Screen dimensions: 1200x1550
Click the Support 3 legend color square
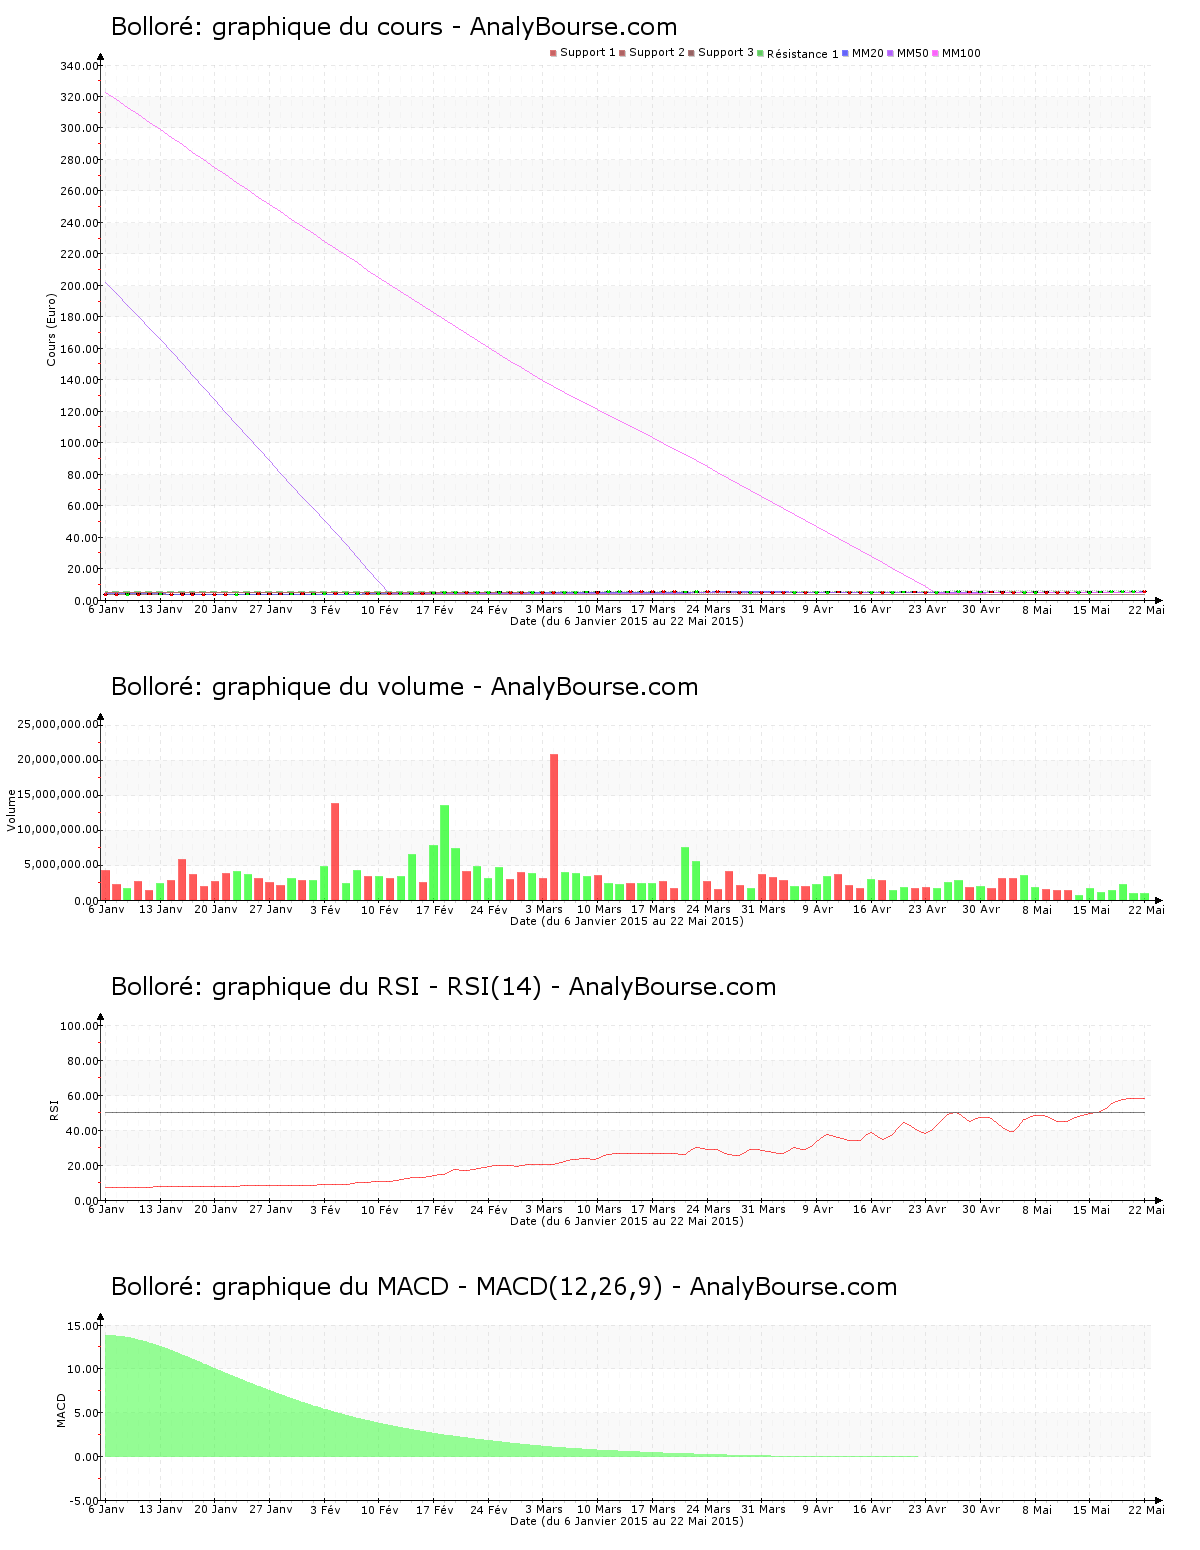click(x=691, y=53)
